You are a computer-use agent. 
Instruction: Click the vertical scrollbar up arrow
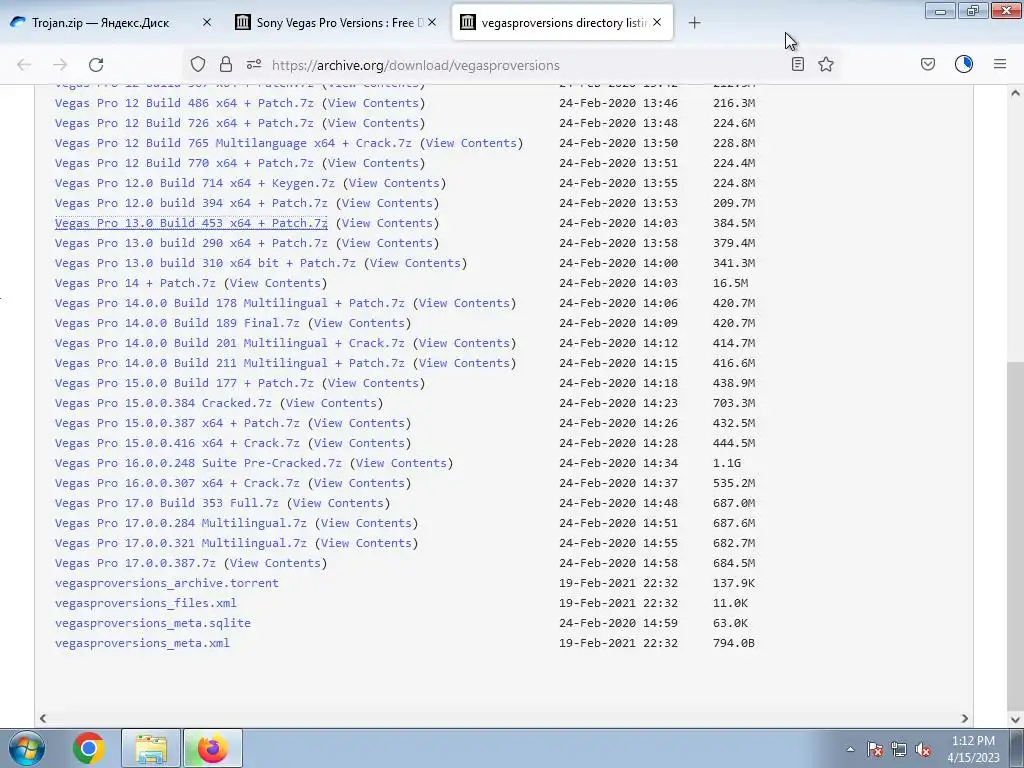[1016, 93]
